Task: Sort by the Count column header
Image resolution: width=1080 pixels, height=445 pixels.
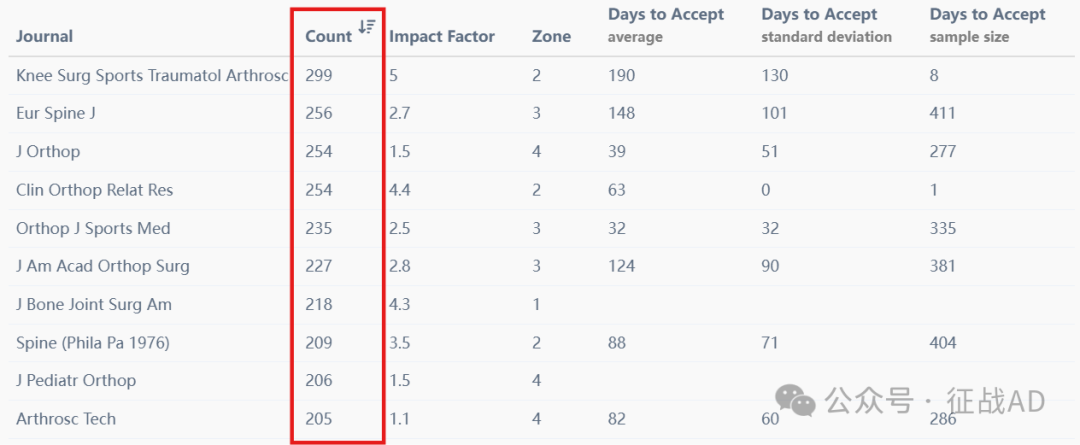Action: [x=329, y=37]
